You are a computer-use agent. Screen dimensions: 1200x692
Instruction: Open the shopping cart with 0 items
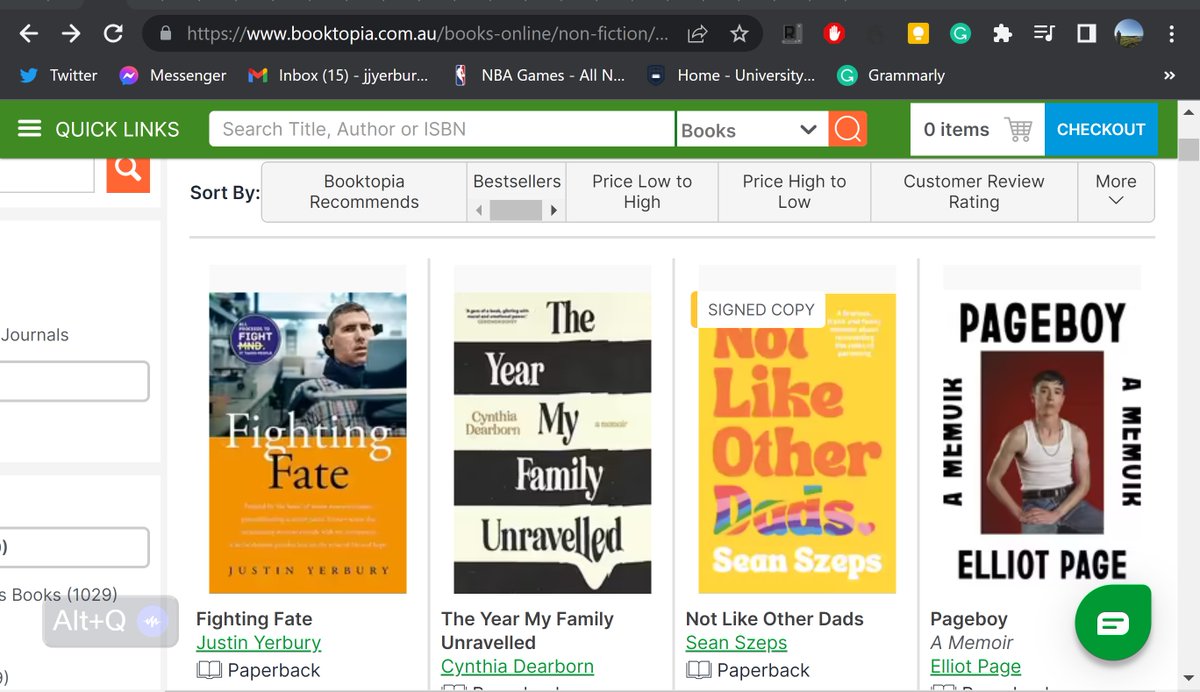[x=977, y=129]
